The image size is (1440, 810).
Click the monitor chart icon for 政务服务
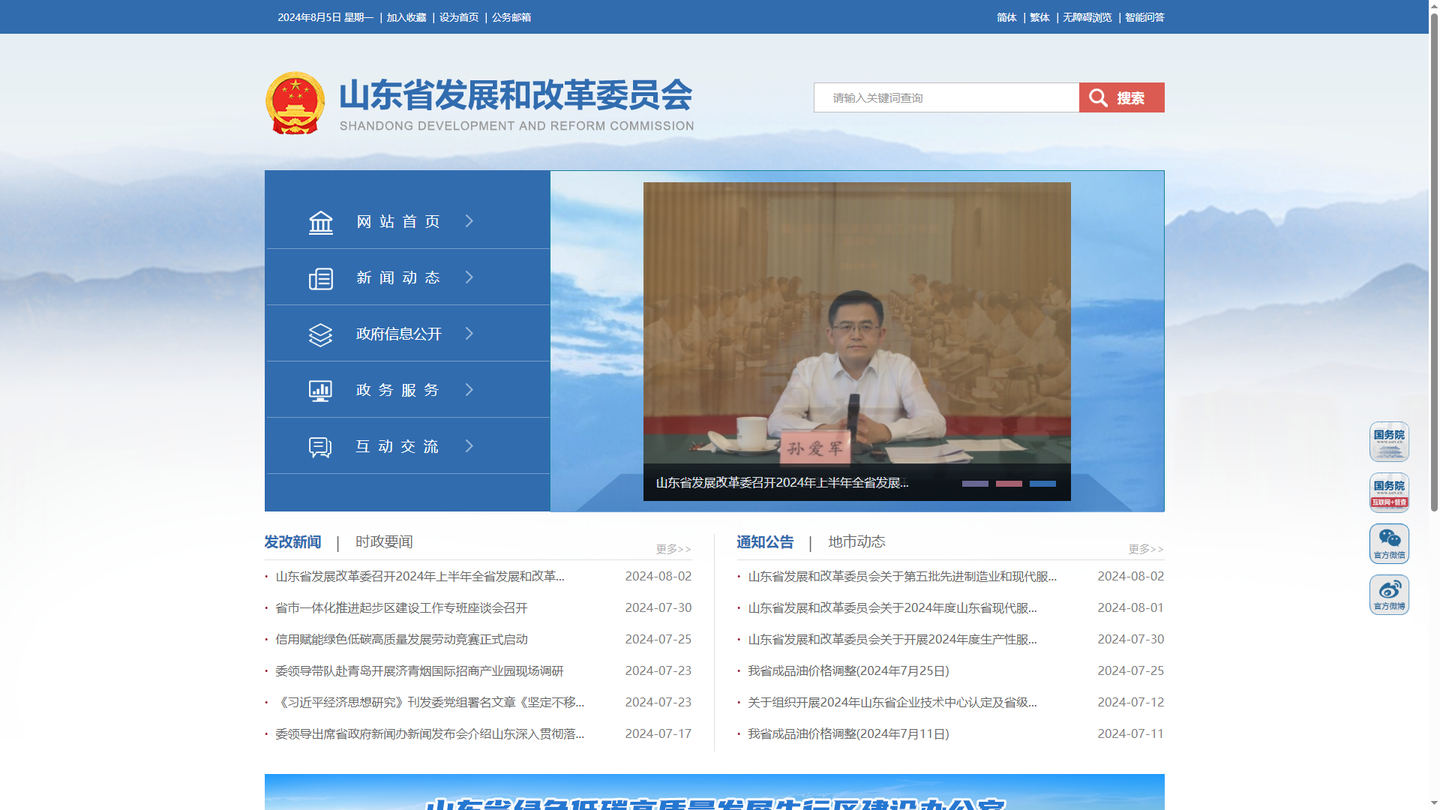320,390
